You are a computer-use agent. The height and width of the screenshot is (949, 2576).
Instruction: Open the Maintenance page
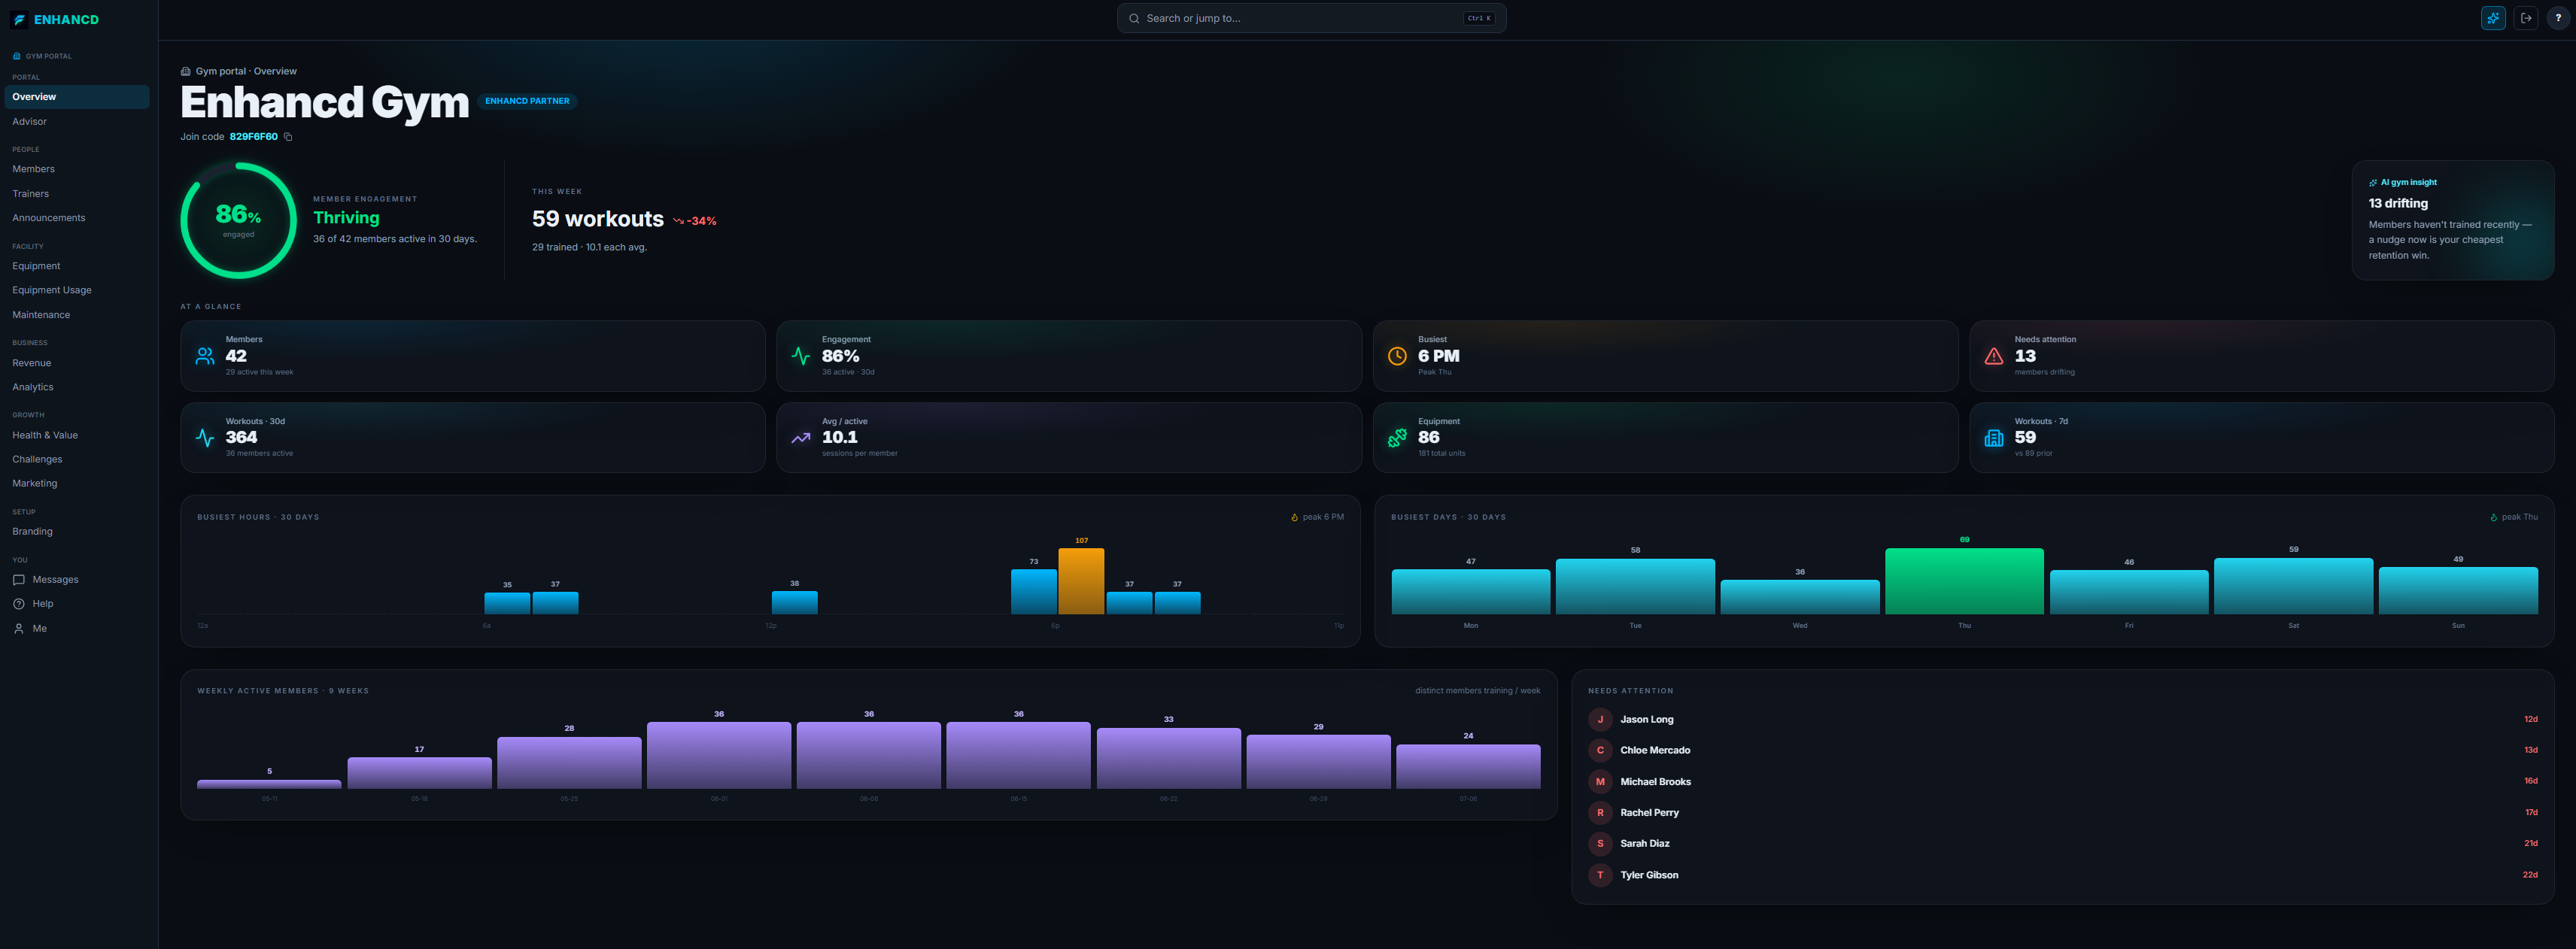[77, 315]
